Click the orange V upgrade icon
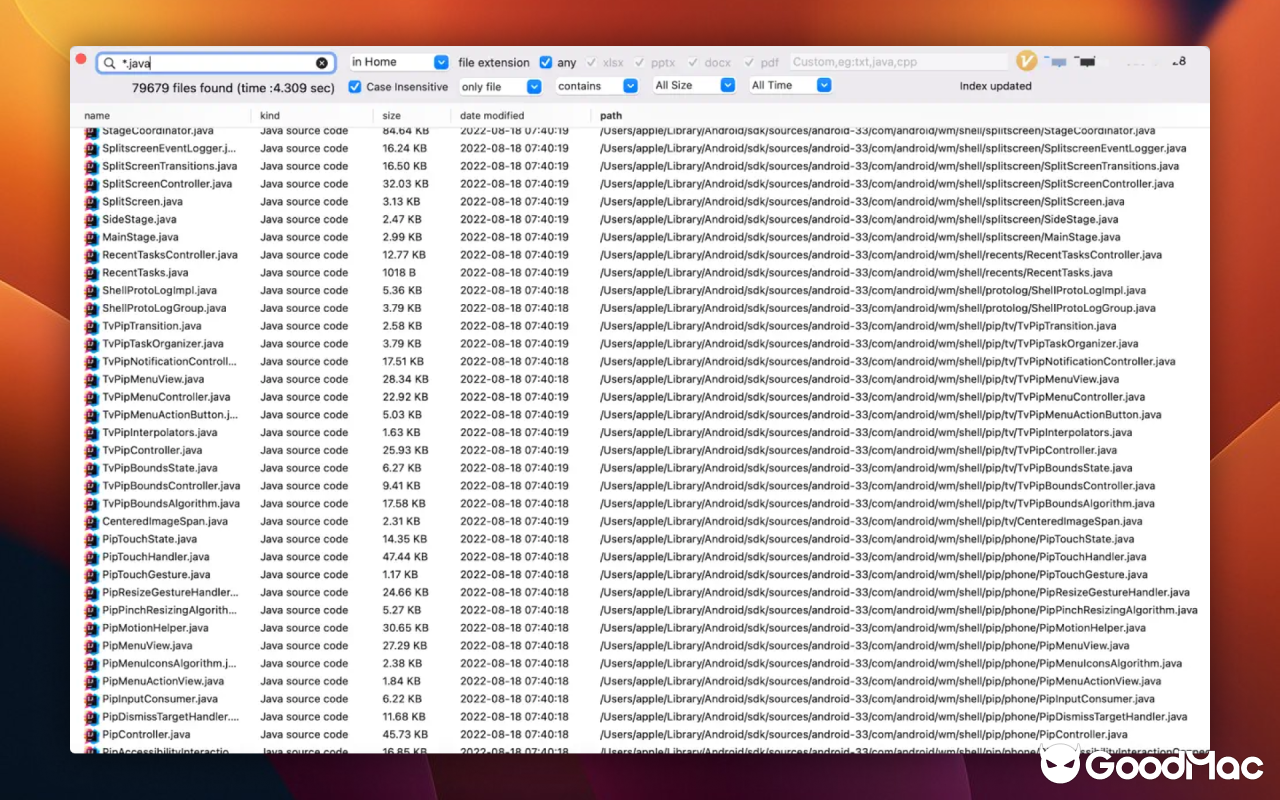 tap(1026, 61)
